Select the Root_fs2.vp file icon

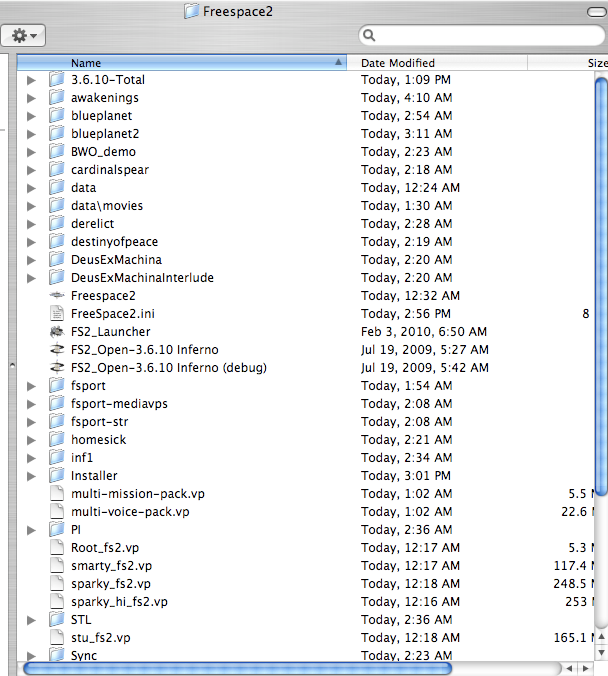(x=57, y=547)
